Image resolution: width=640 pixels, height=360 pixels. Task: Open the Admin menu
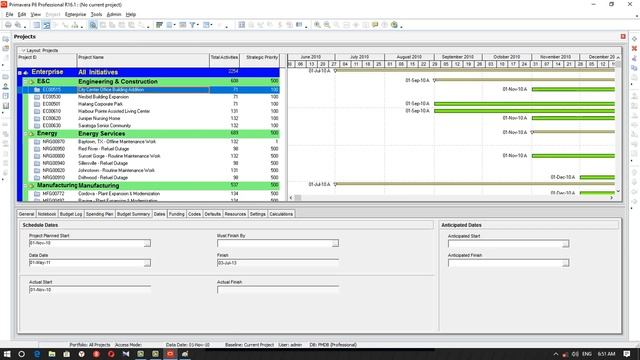pyautogui.click(x=114, y=14)
